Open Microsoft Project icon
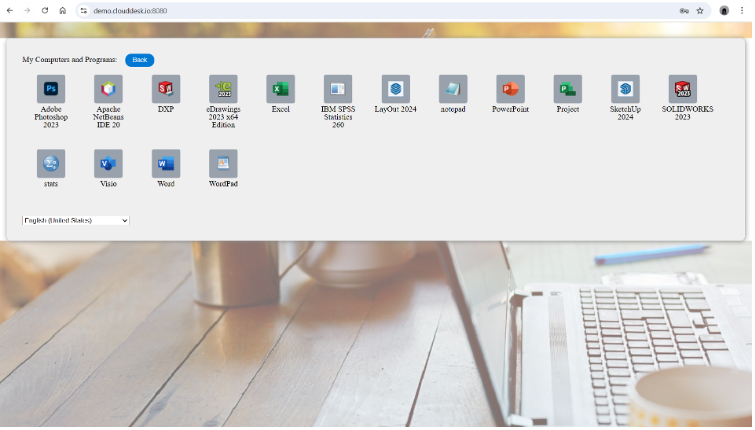This screenshot has width=755, height=430. click(x=568, y=89)
